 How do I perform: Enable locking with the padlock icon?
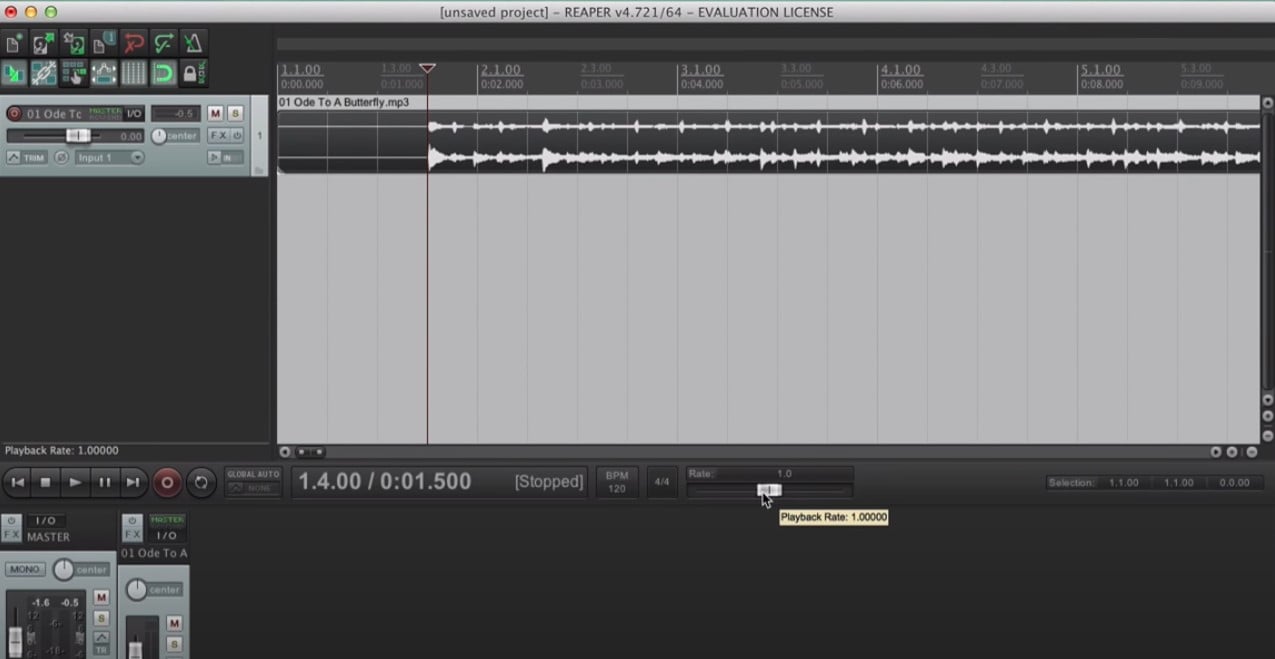pos(190,74)
